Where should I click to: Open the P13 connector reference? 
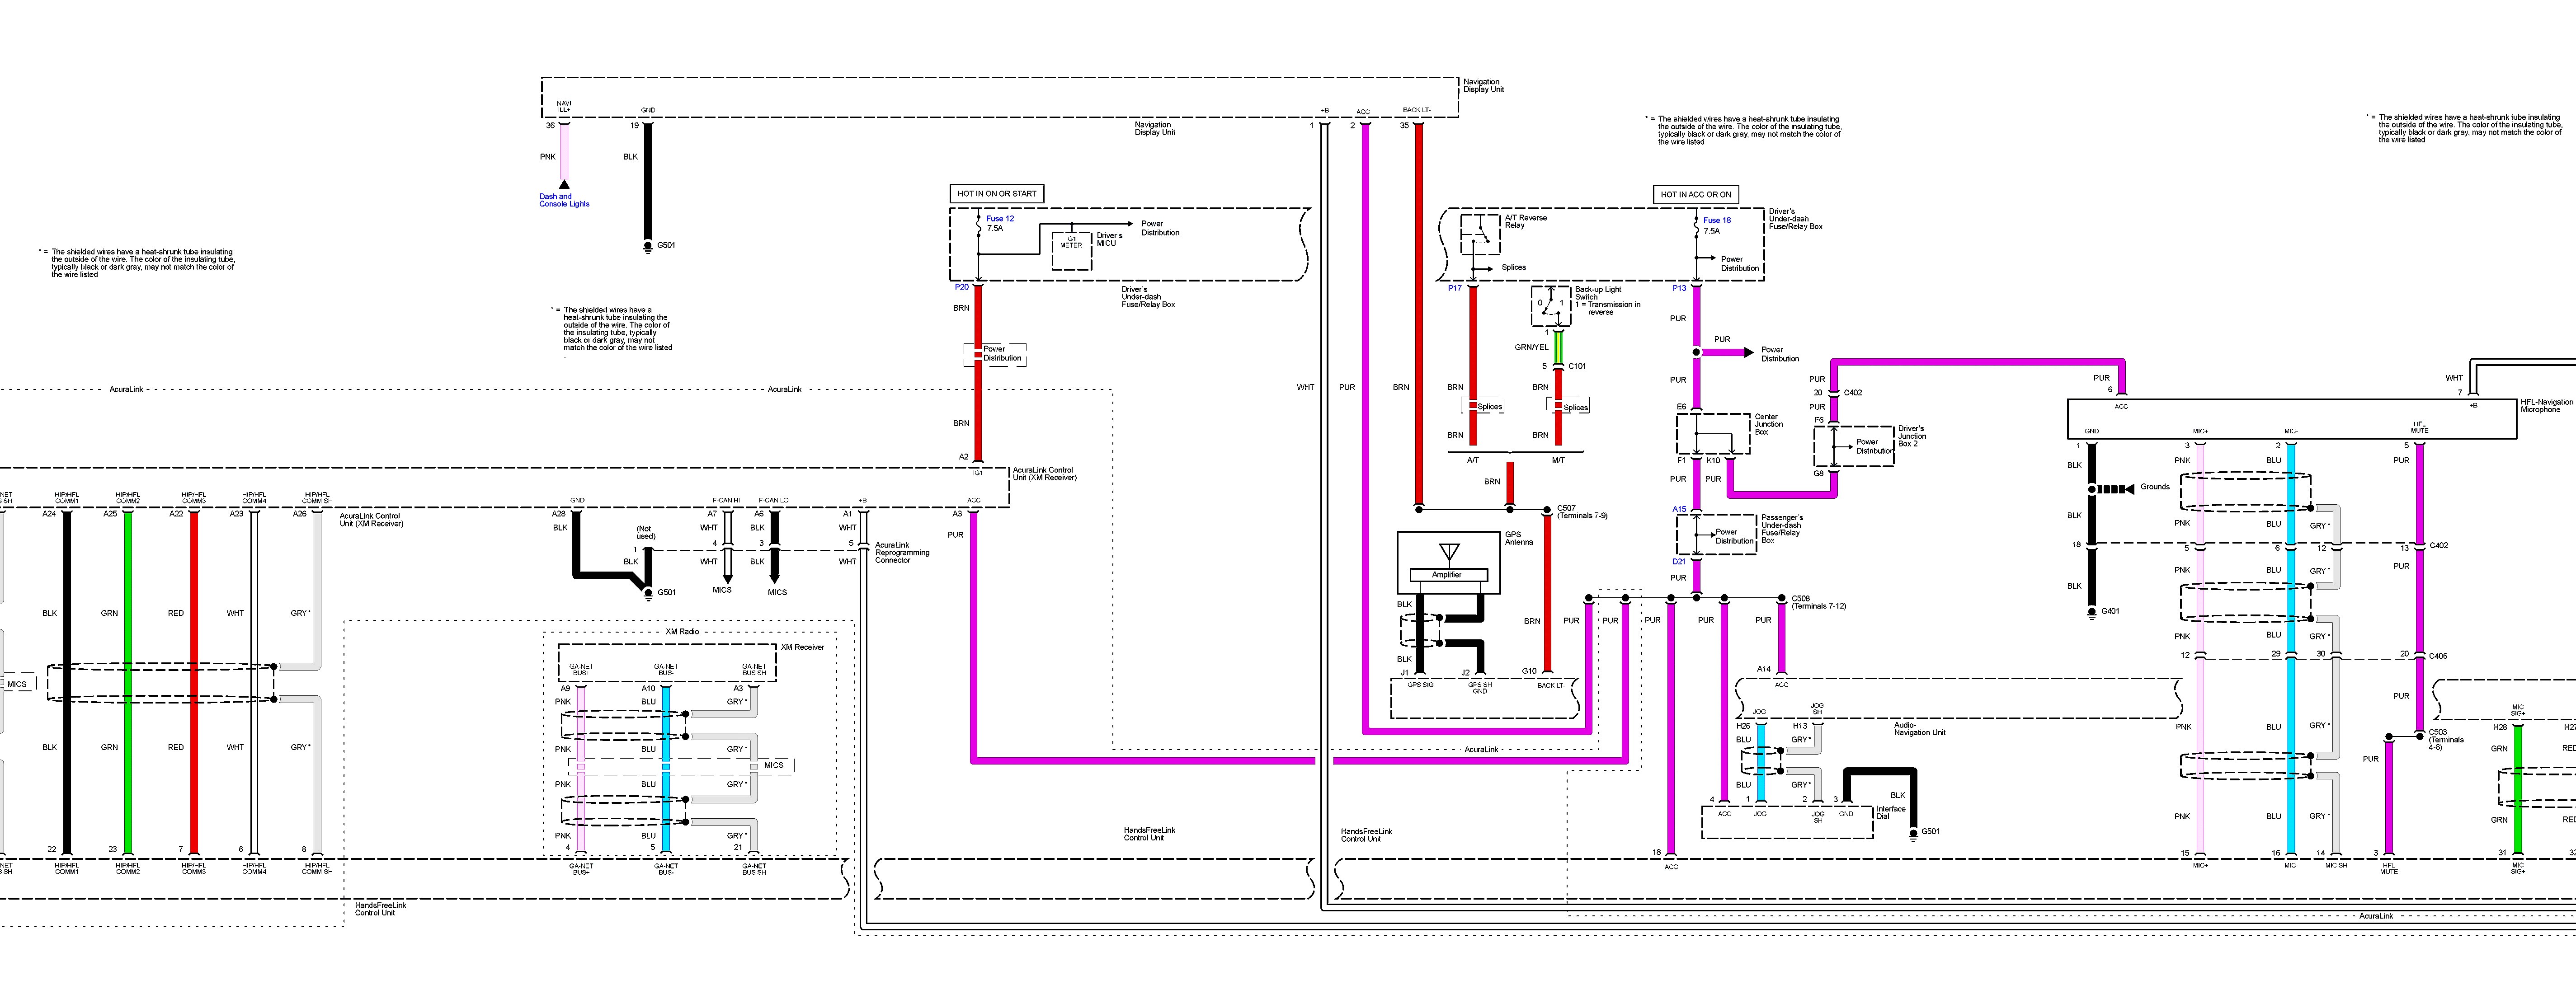coord(1679,288)
